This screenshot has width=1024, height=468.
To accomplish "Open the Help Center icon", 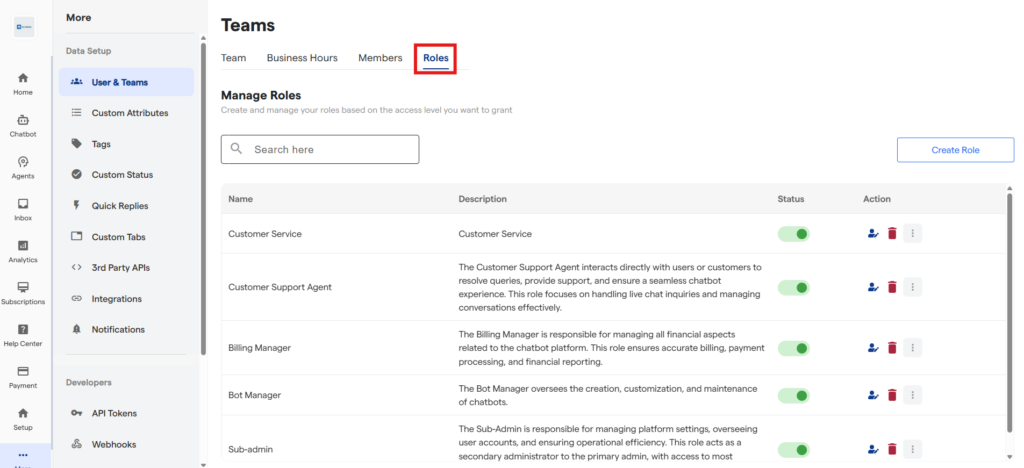I will (x=23, y=334).
